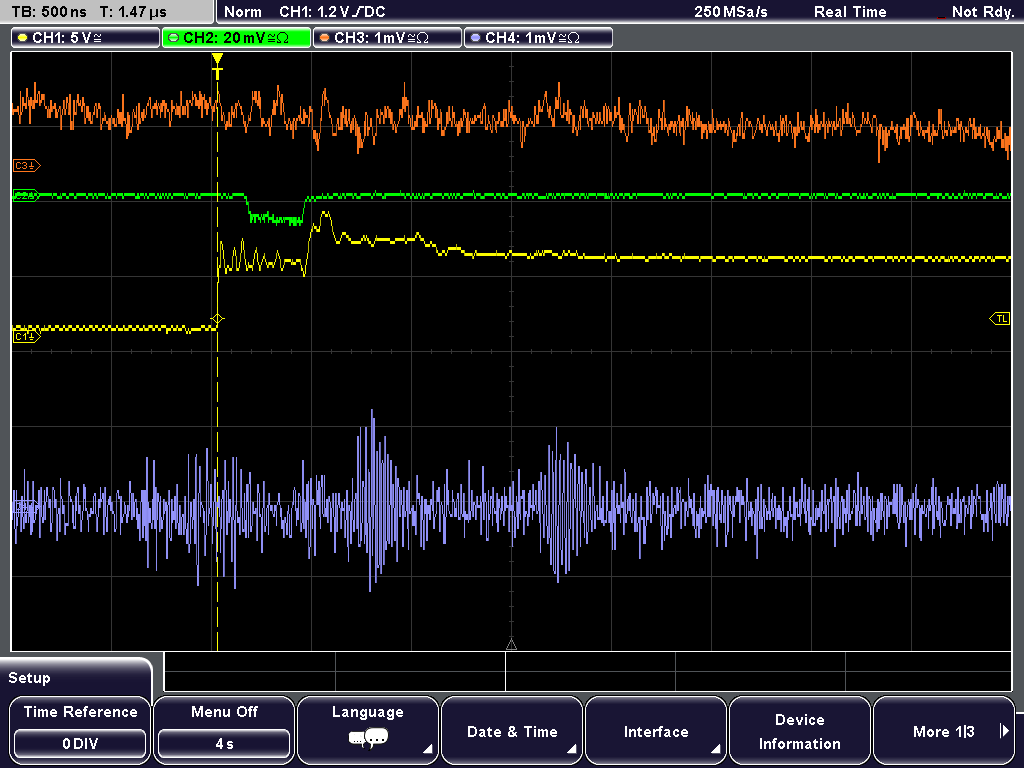Click the orange CH3 color dot

(x=325, y=38)
